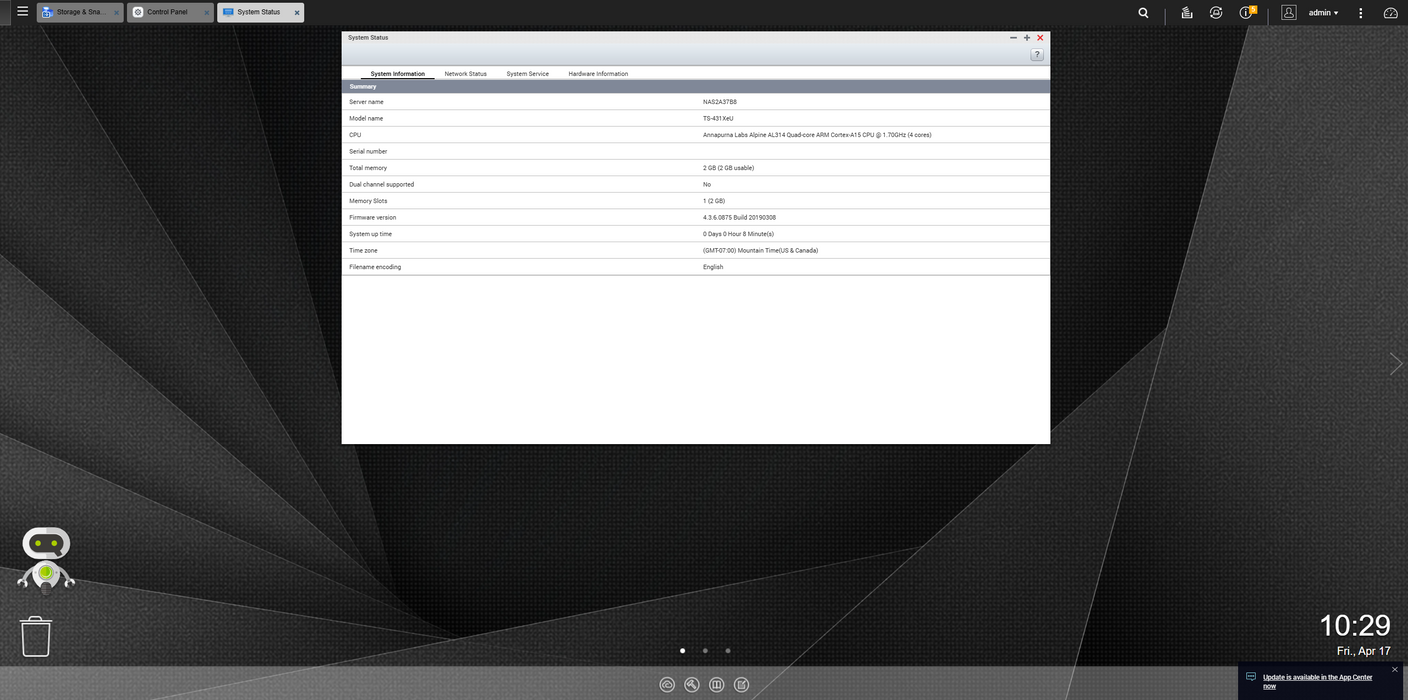Open the search magnifier in top bar
Viewport: 1408px width, 700px height.
click(x=1144, y=13)
